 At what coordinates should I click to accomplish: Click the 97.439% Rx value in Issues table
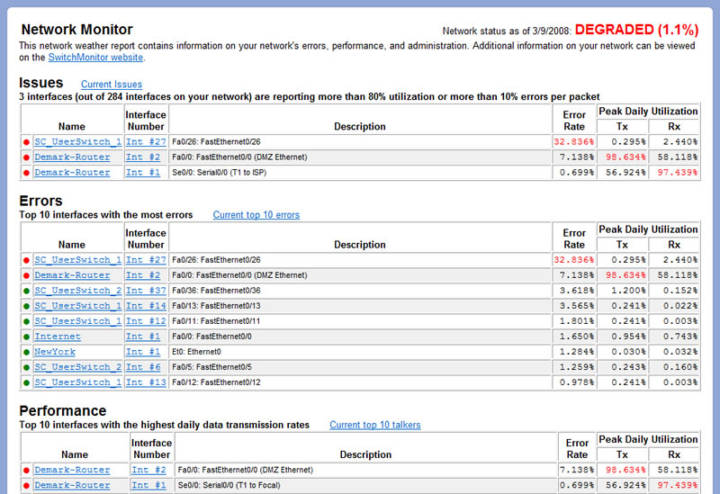coord(677,173)
